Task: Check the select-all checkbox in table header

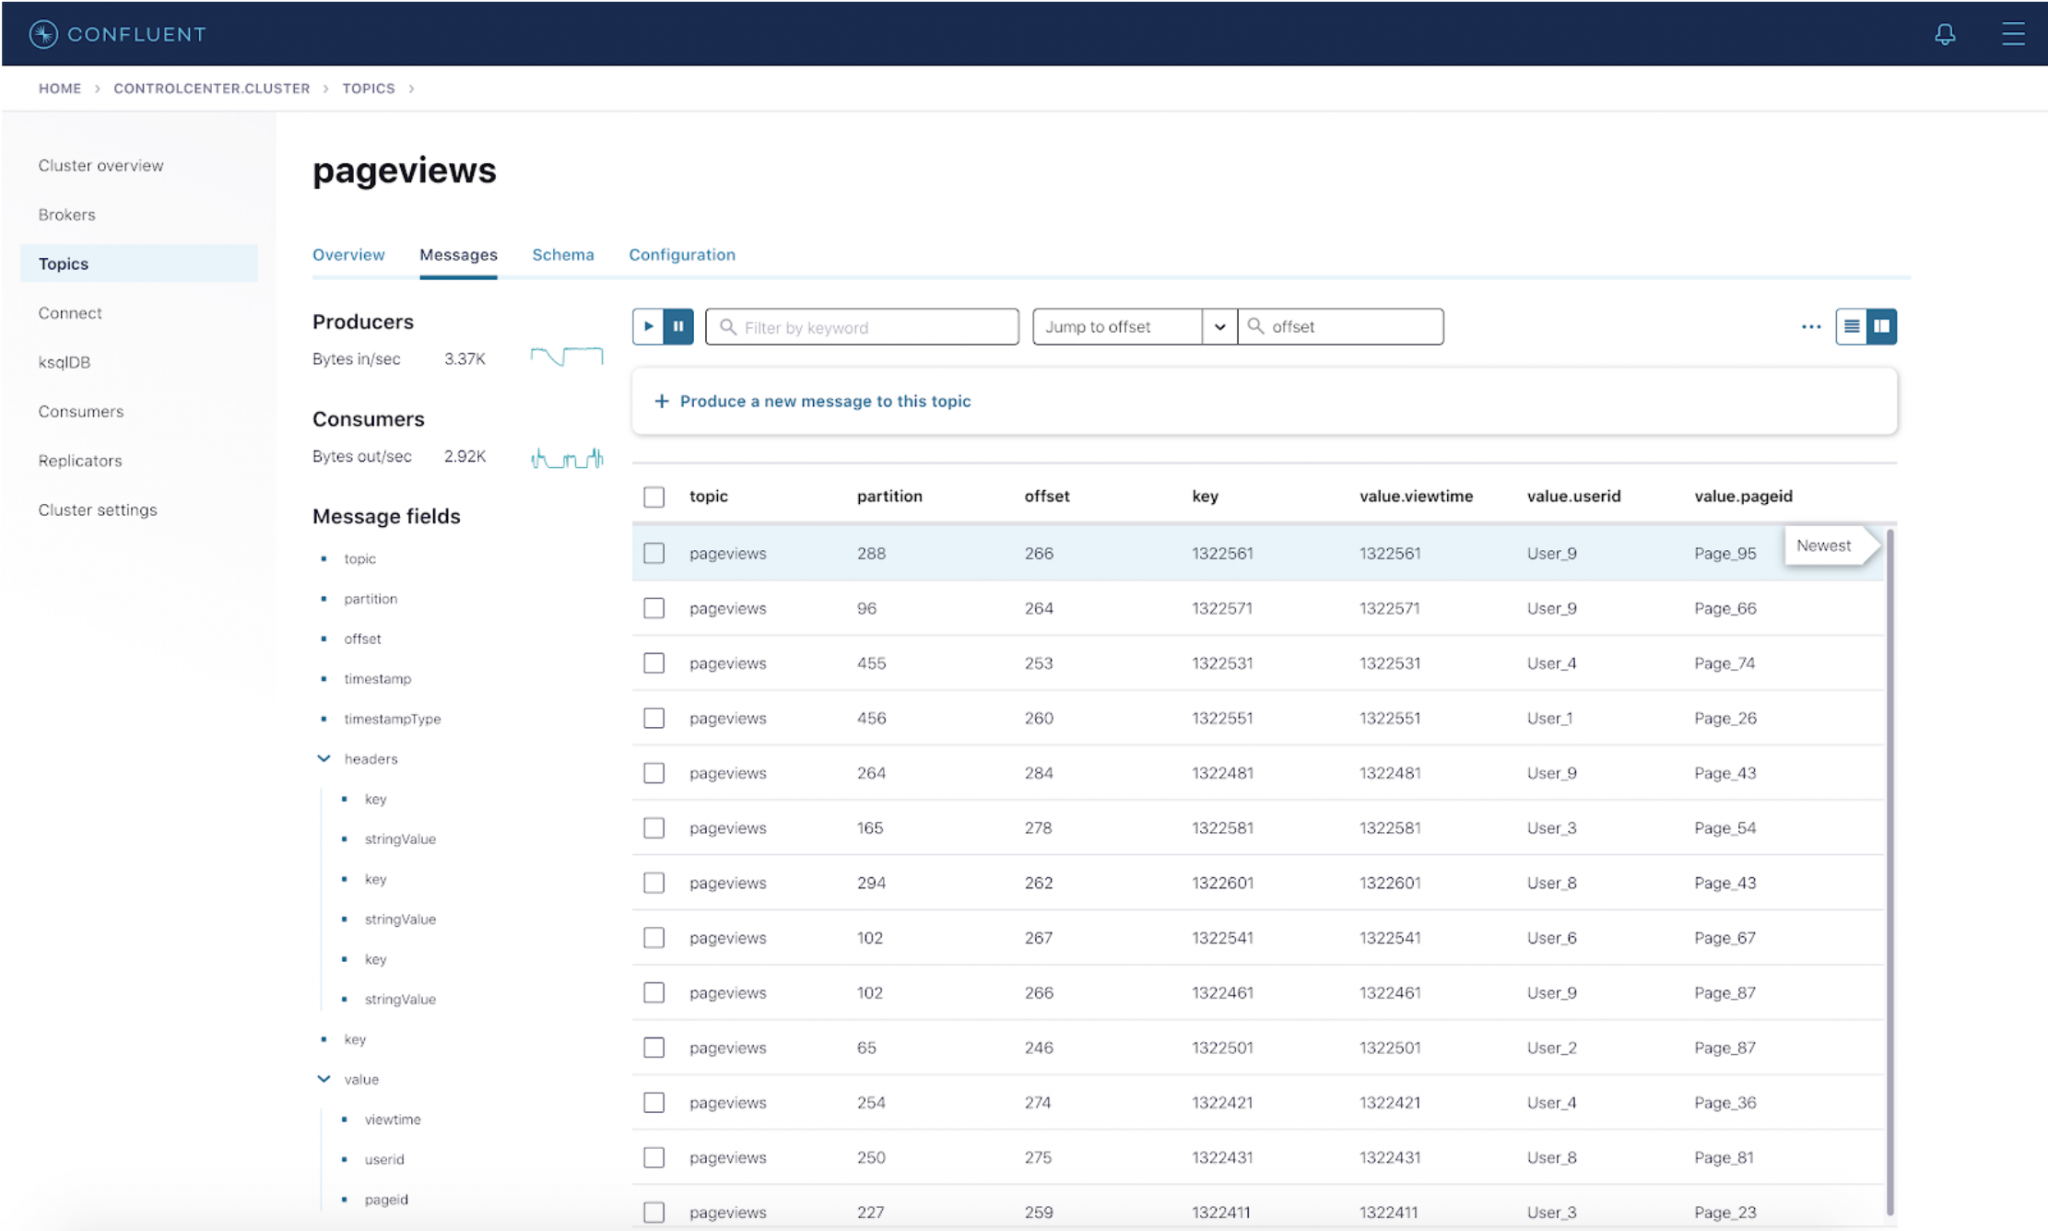Action: coord(654,497)
